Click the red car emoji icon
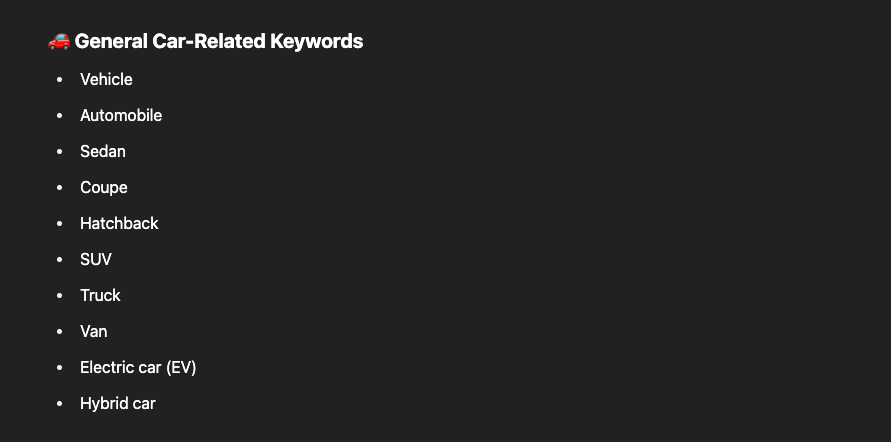The width and height of the screenshot is (891, 442). 59,41
